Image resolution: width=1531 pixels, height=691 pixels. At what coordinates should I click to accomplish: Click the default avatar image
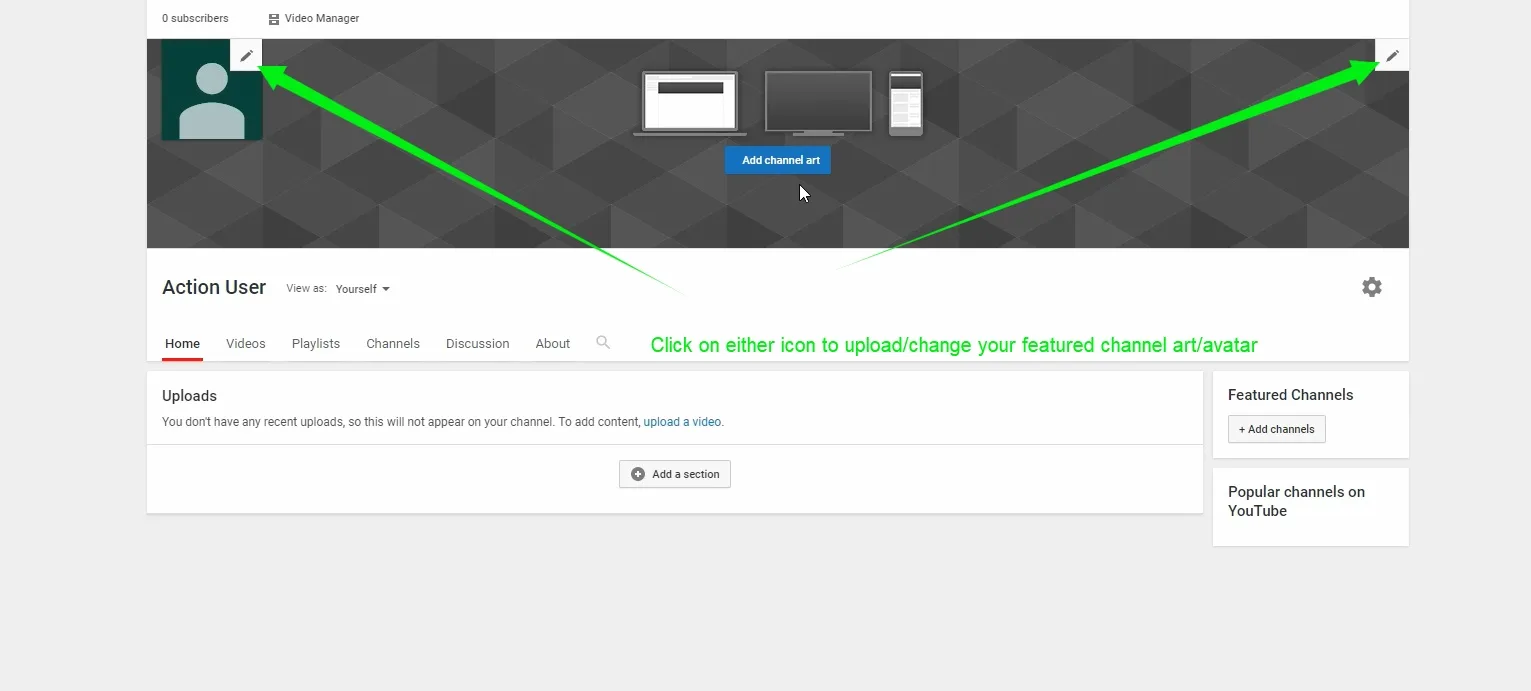[212, 90]
